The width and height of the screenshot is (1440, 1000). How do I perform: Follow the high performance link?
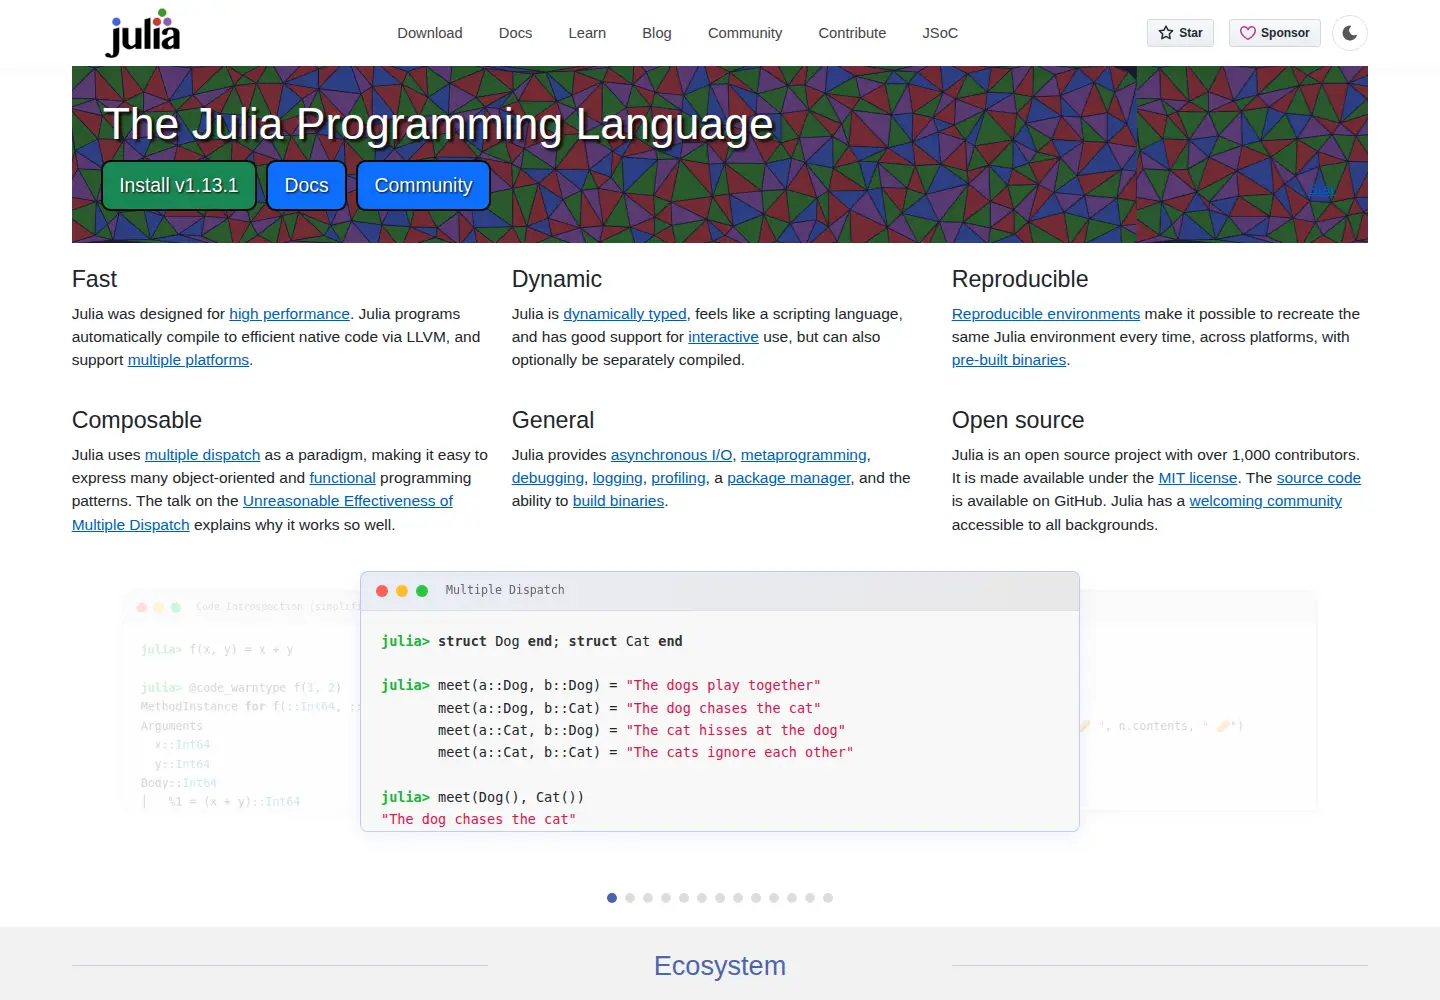[290, 314]
